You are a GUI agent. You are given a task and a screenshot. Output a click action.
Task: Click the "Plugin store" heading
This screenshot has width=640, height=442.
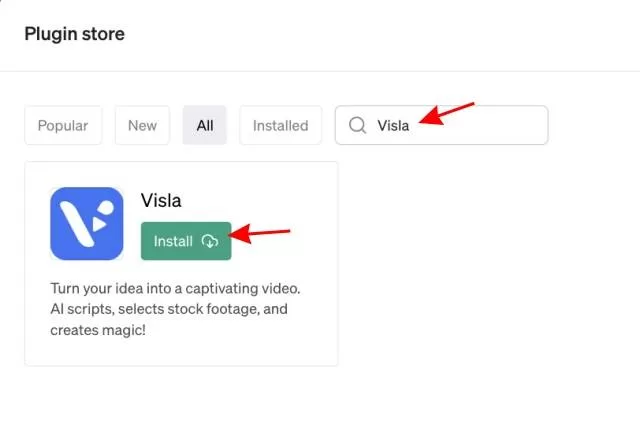tap(74, 34)
